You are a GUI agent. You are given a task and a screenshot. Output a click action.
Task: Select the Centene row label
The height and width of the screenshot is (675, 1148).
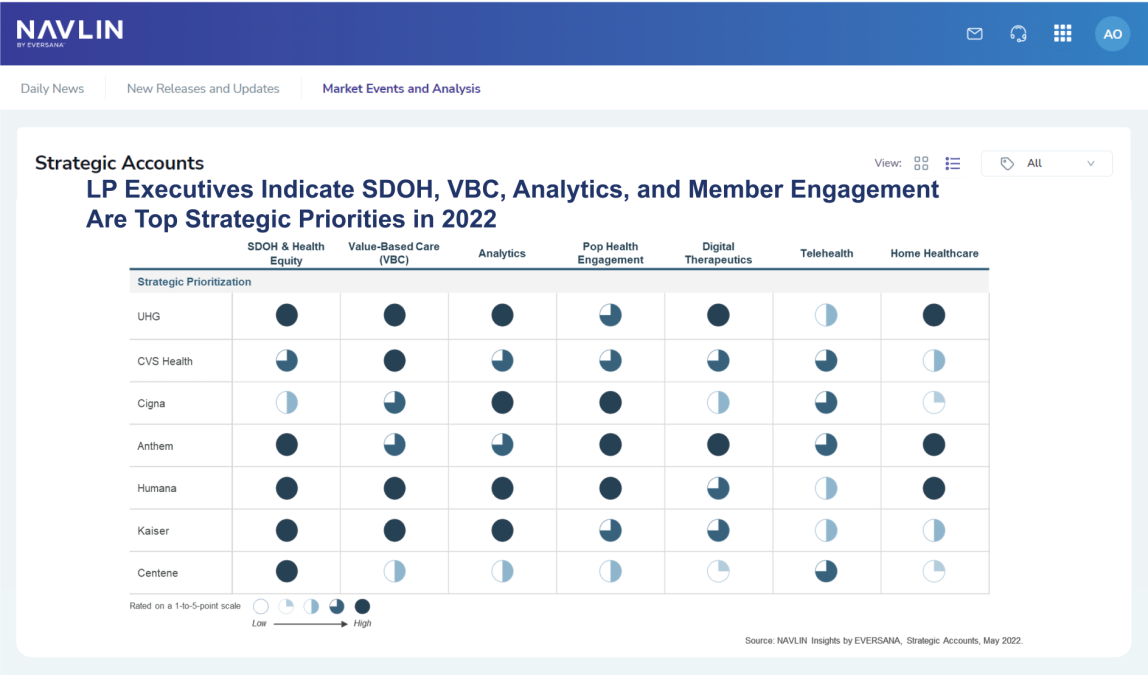click(157, 573)
